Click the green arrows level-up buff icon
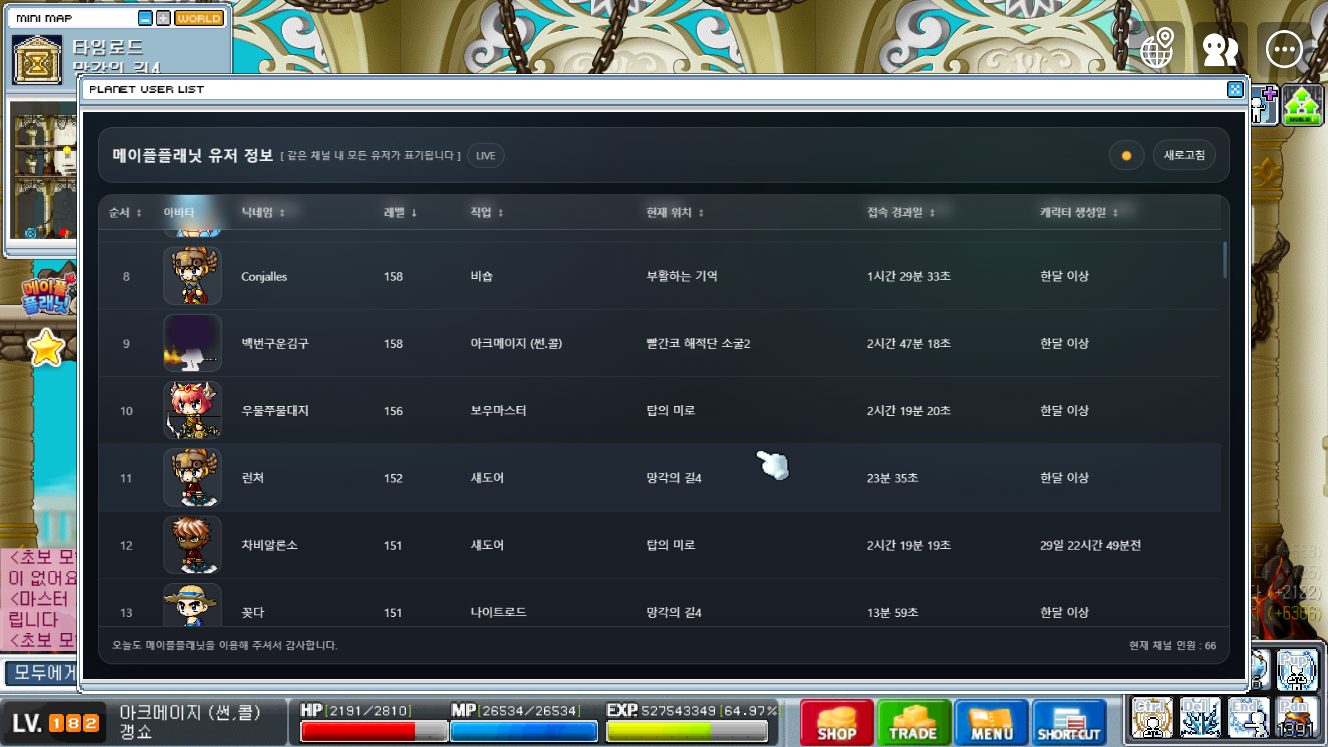 coord(1304,105)
